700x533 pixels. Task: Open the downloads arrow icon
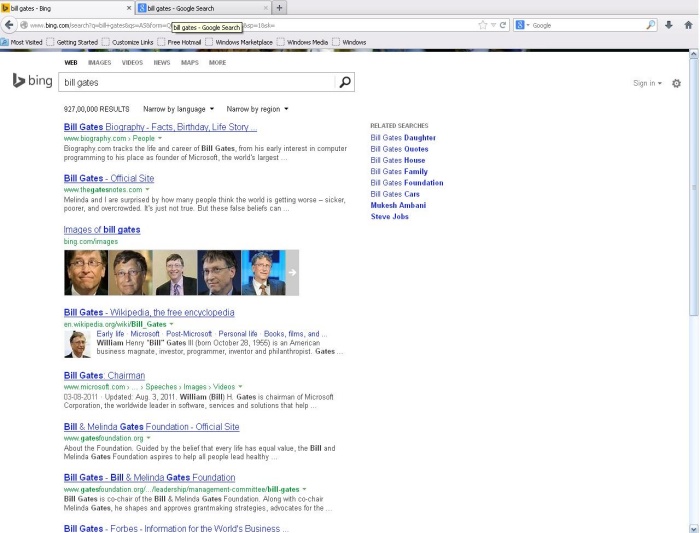click(x=669, y=25)
